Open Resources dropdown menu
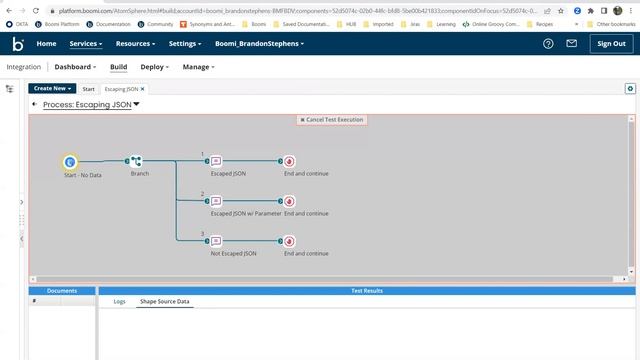This screenshot has width=640, height=360. 136,44
